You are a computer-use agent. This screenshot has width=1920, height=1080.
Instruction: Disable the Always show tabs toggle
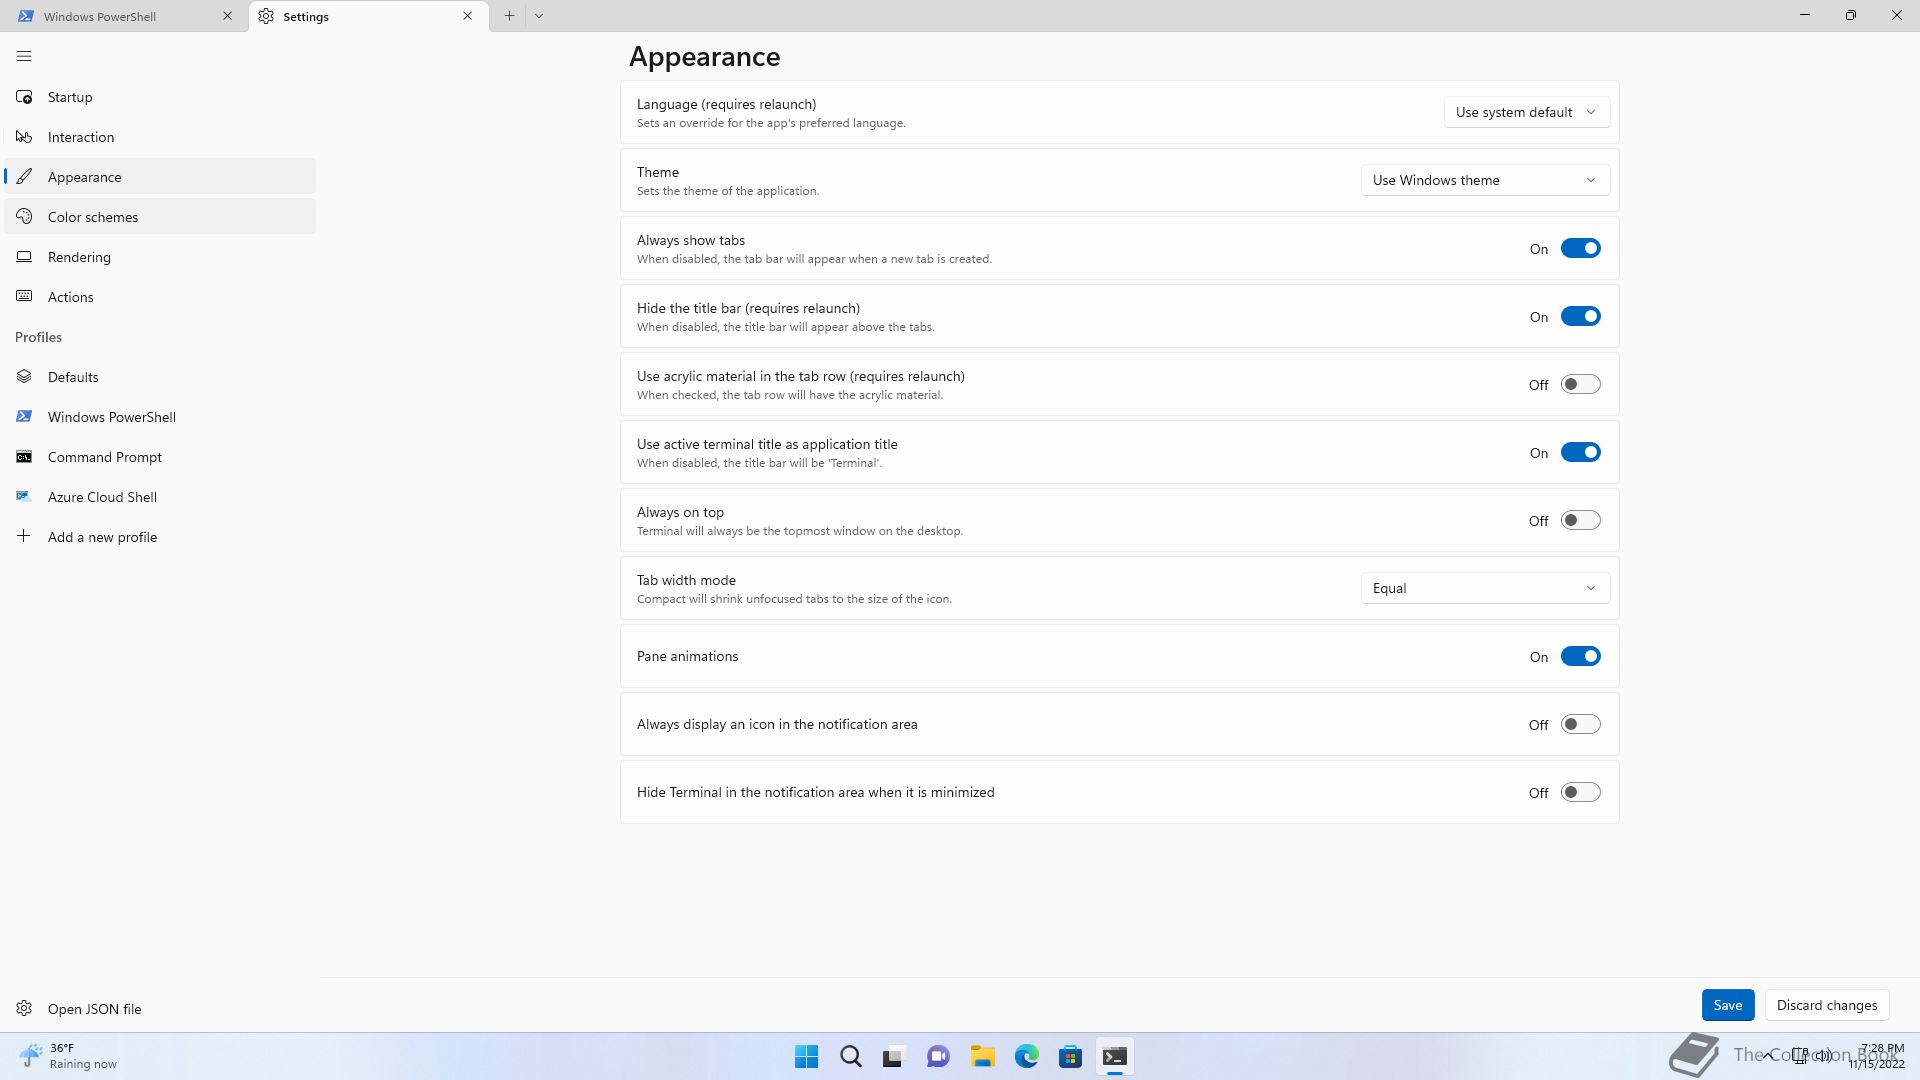(x=1580, y=248)
